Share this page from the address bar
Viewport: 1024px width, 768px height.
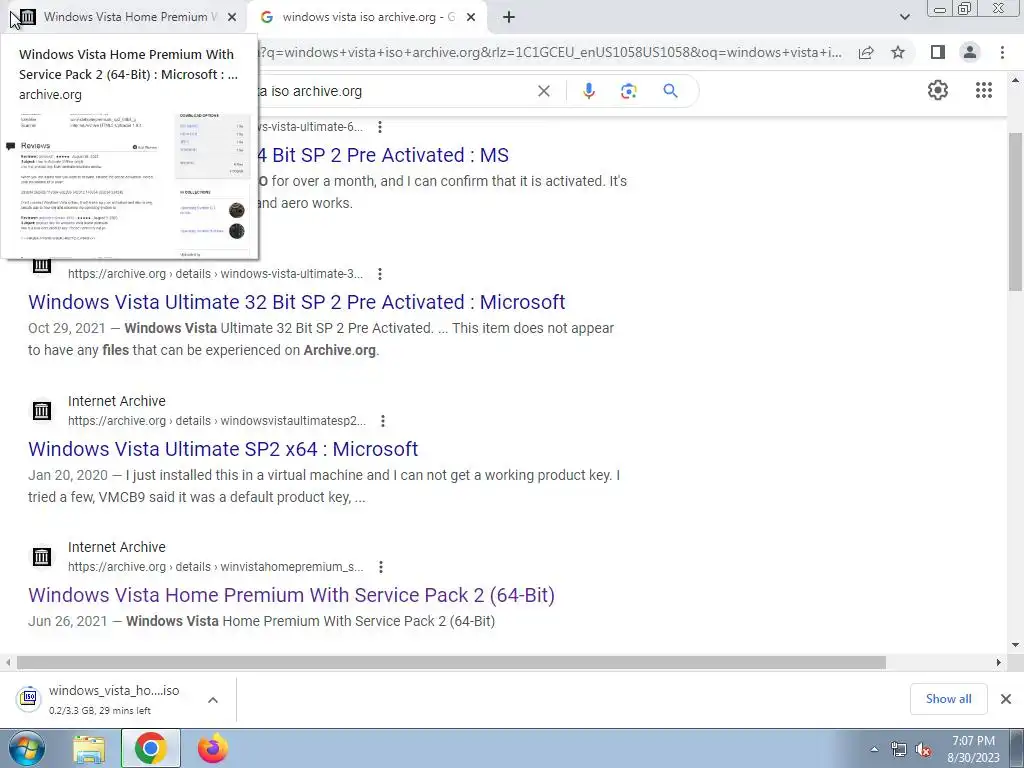[x=866, y=53]
